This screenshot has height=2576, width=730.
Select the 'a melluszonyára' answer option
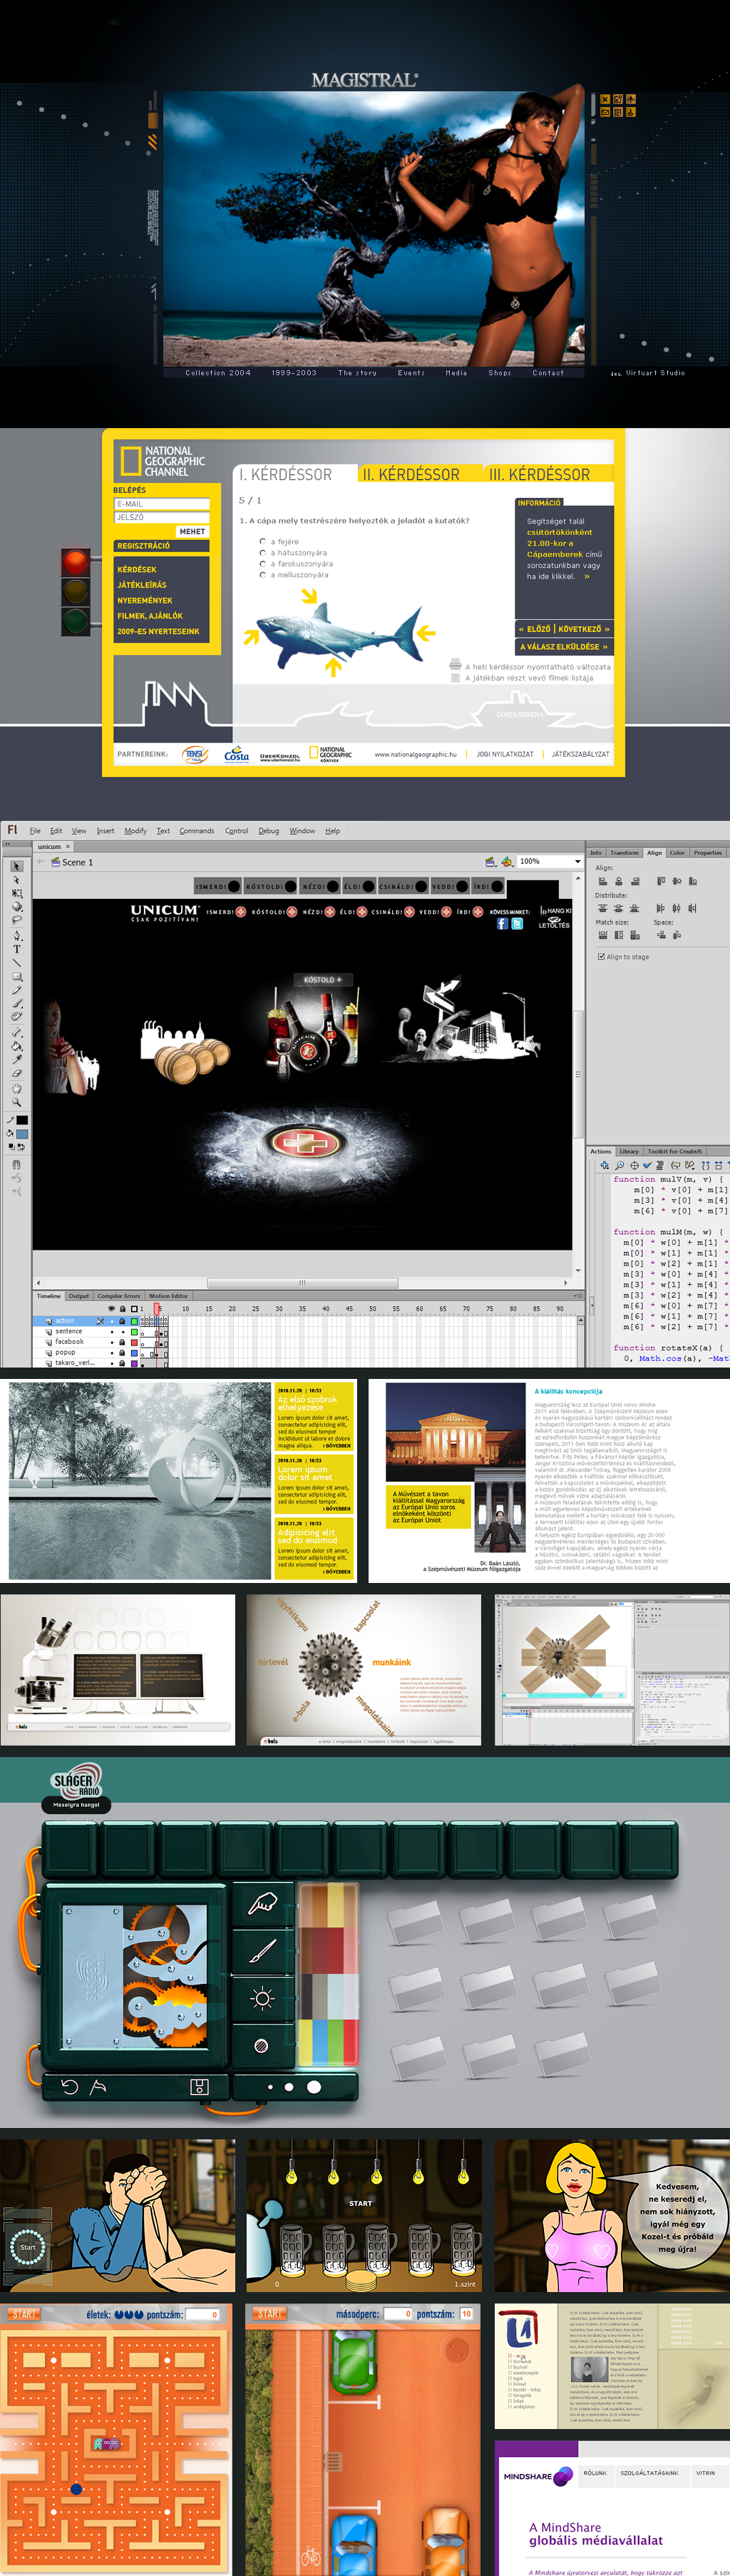pyautogui.click(x=263, y=575)
